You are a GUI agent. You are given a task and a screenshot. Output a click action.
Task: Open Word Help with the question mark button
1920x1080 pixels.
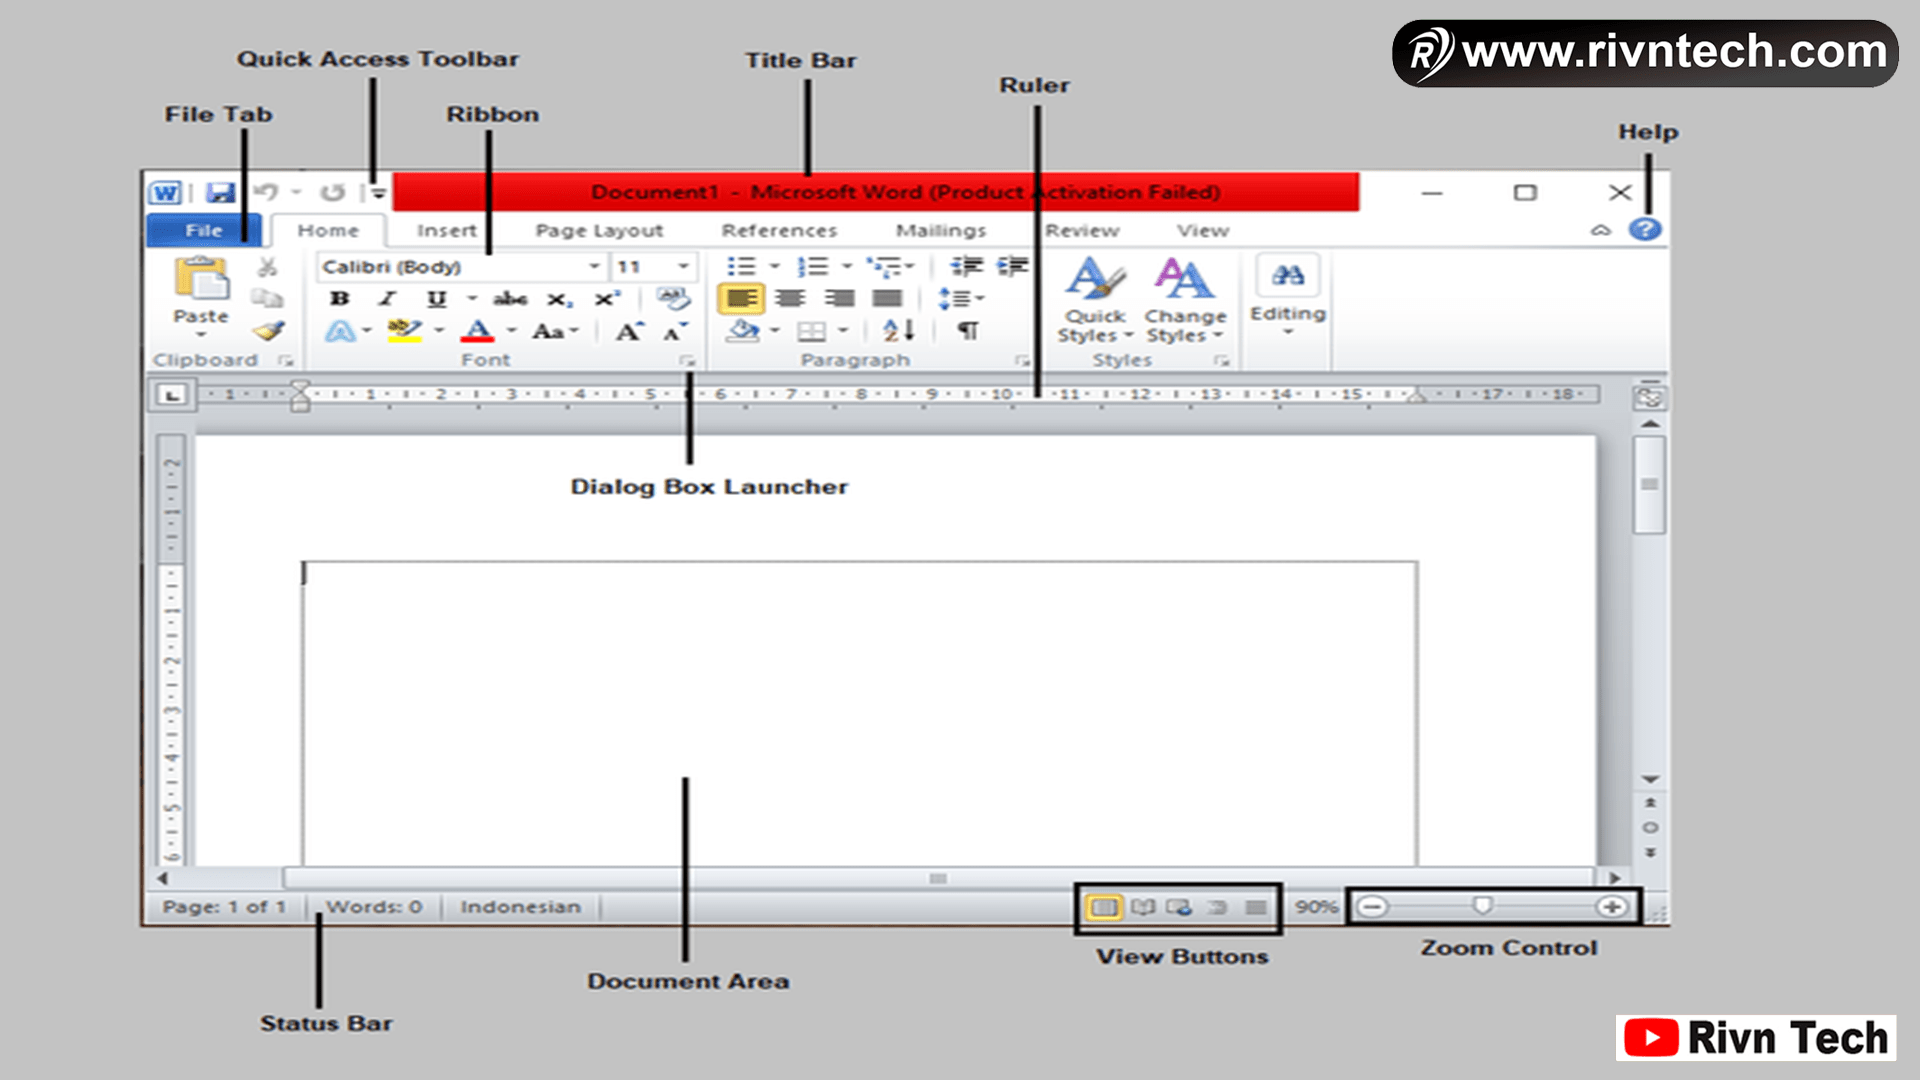click(x=1644, y=229)
